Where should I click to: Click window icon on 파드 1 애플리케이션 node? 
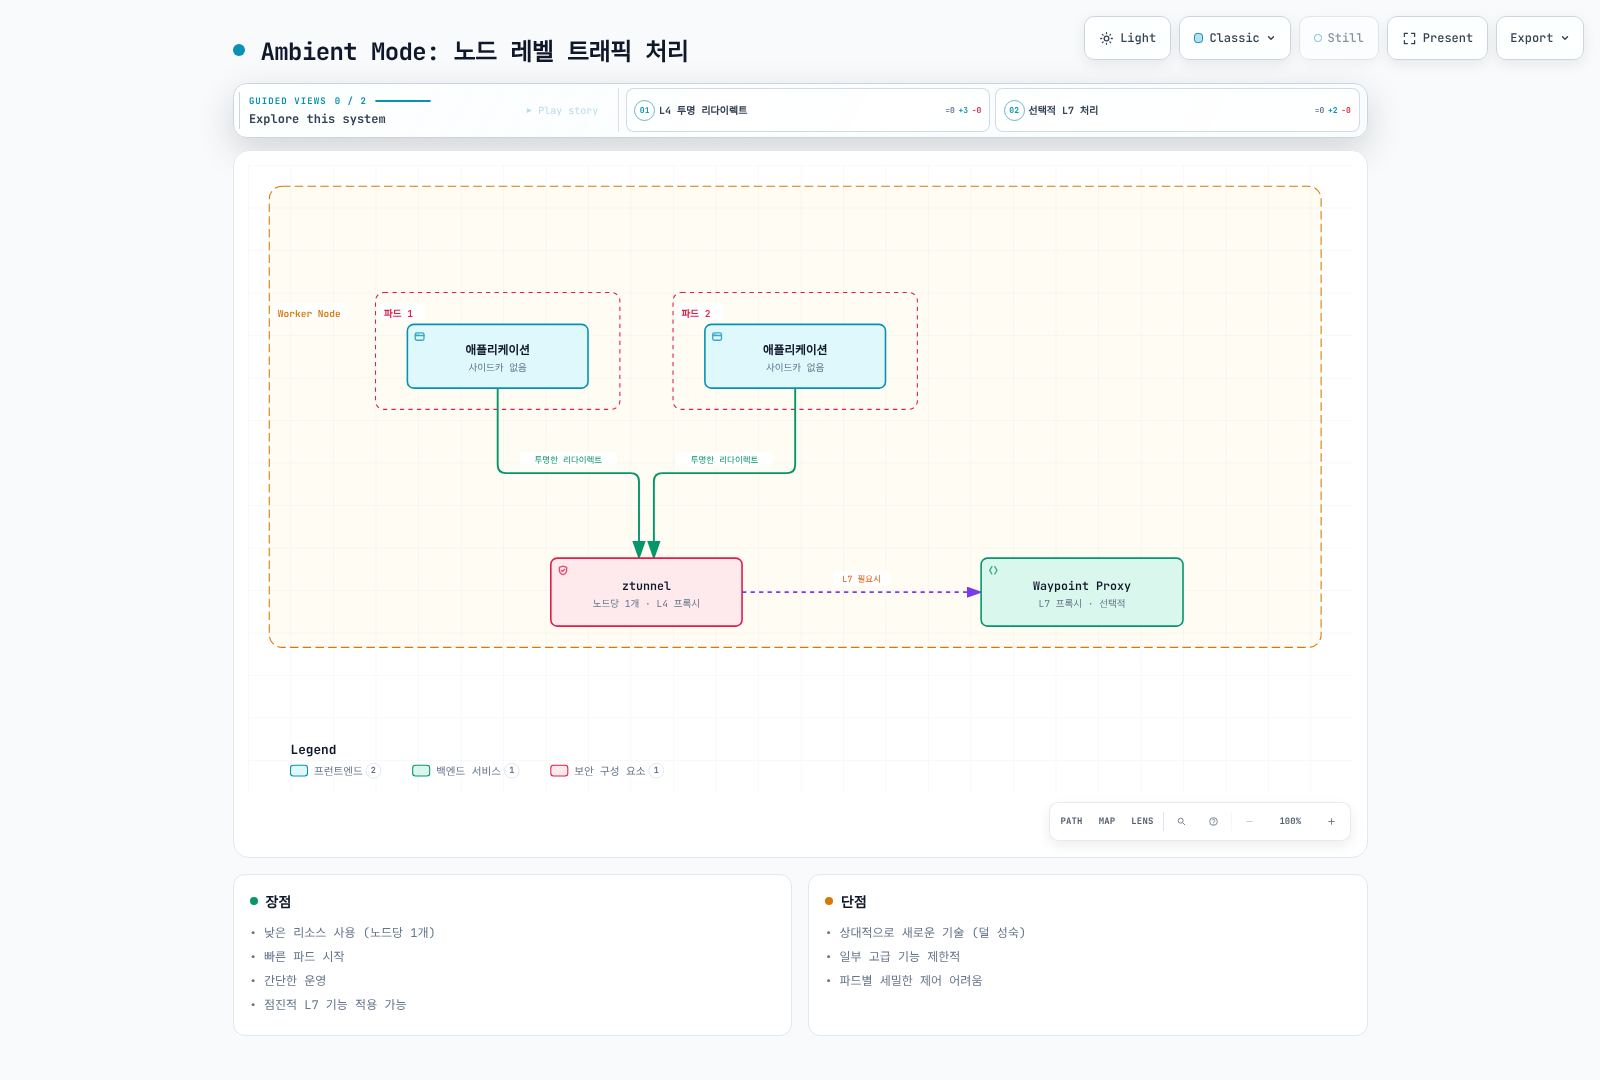[420, 337]
